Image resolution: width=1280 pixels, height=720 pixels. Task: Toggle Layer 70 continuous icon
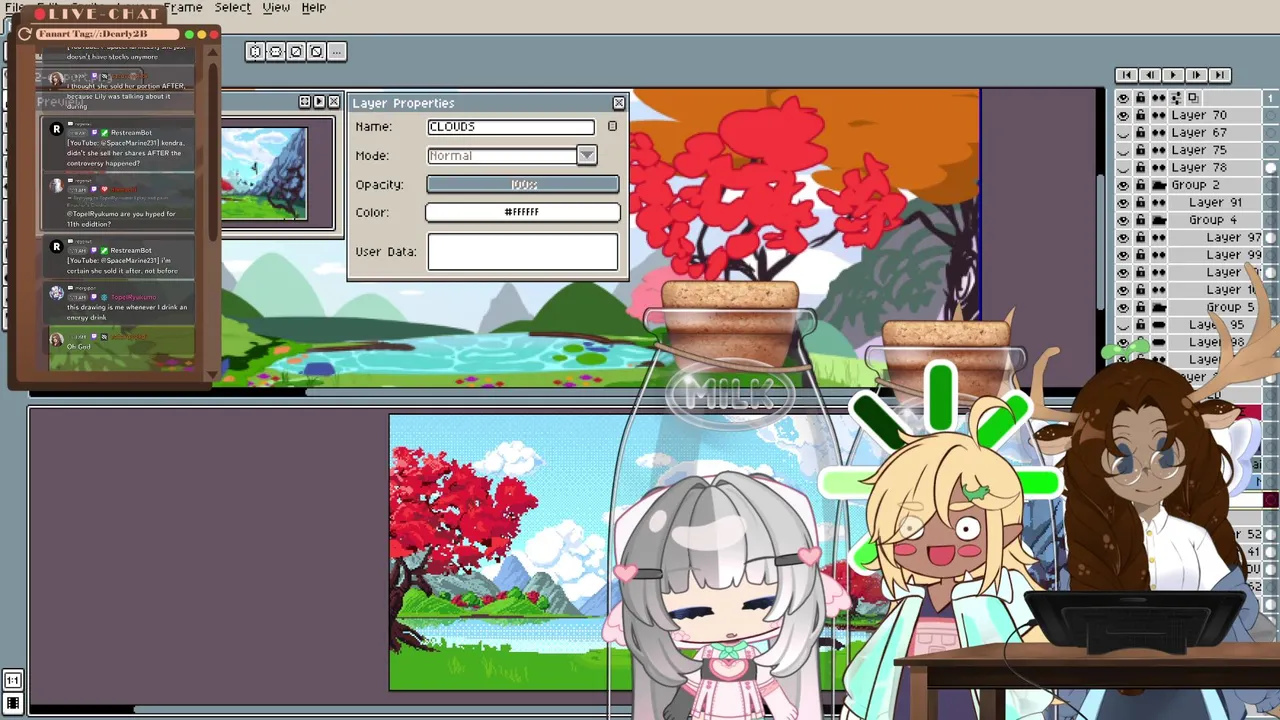coord(1158,115)
